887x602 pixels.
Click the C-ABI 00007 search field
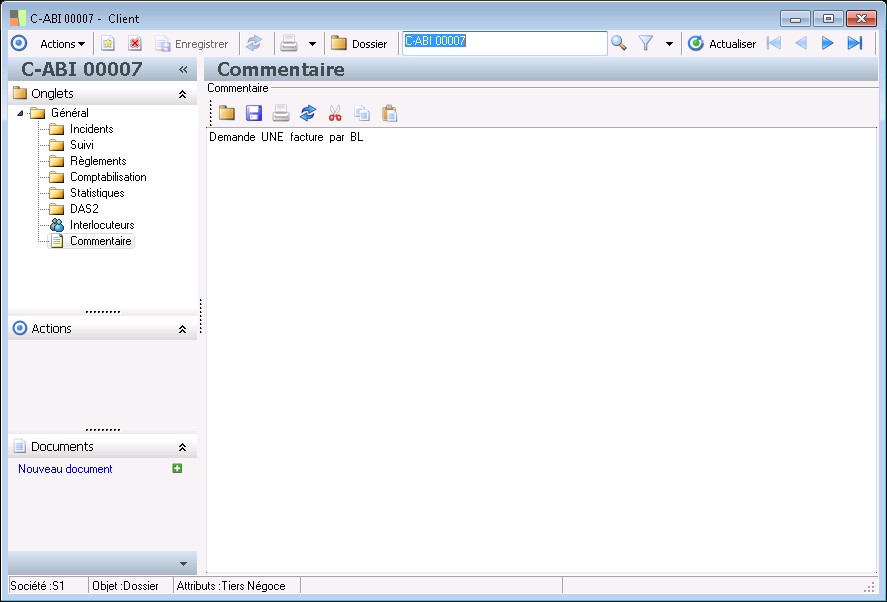(x=505, y=44)
